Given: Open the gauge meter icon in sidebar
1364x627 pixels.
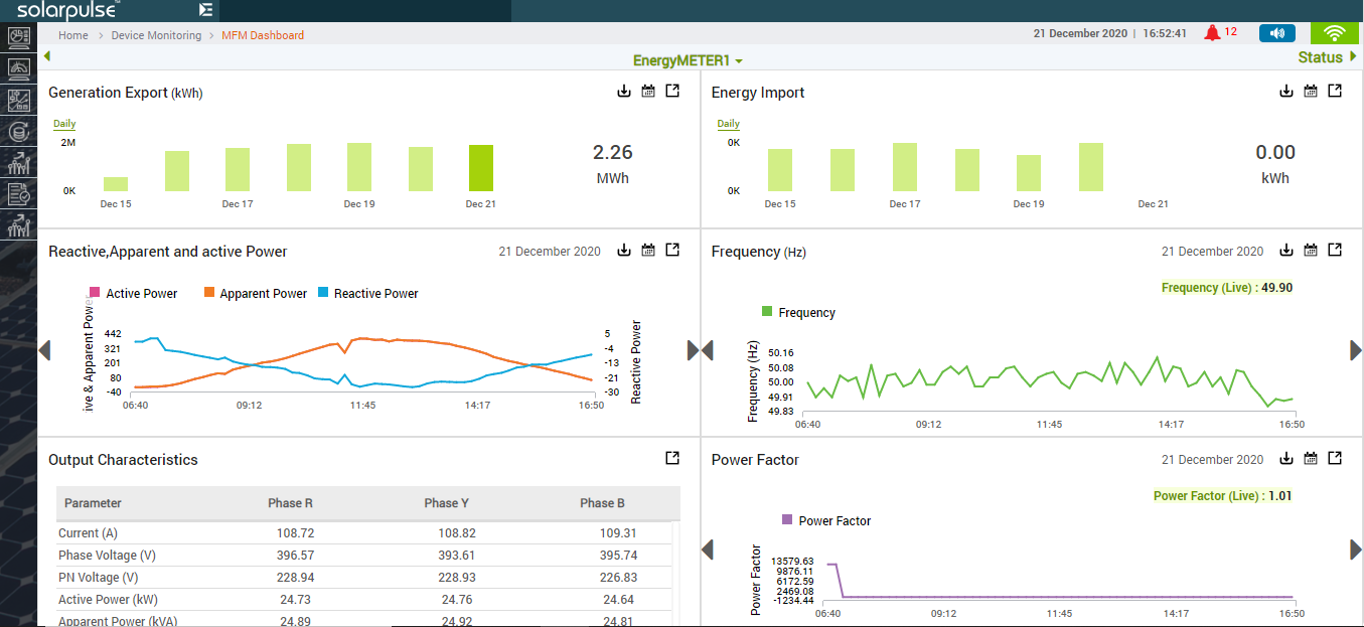Looking at the screenshot, I should point(20,70).
